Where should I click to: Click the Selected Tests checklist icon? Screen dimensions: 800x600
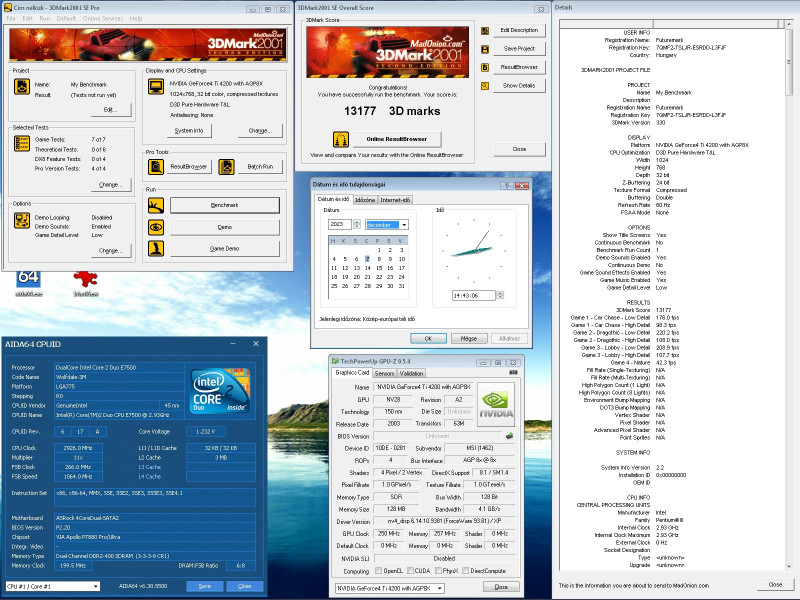[21, 144]
